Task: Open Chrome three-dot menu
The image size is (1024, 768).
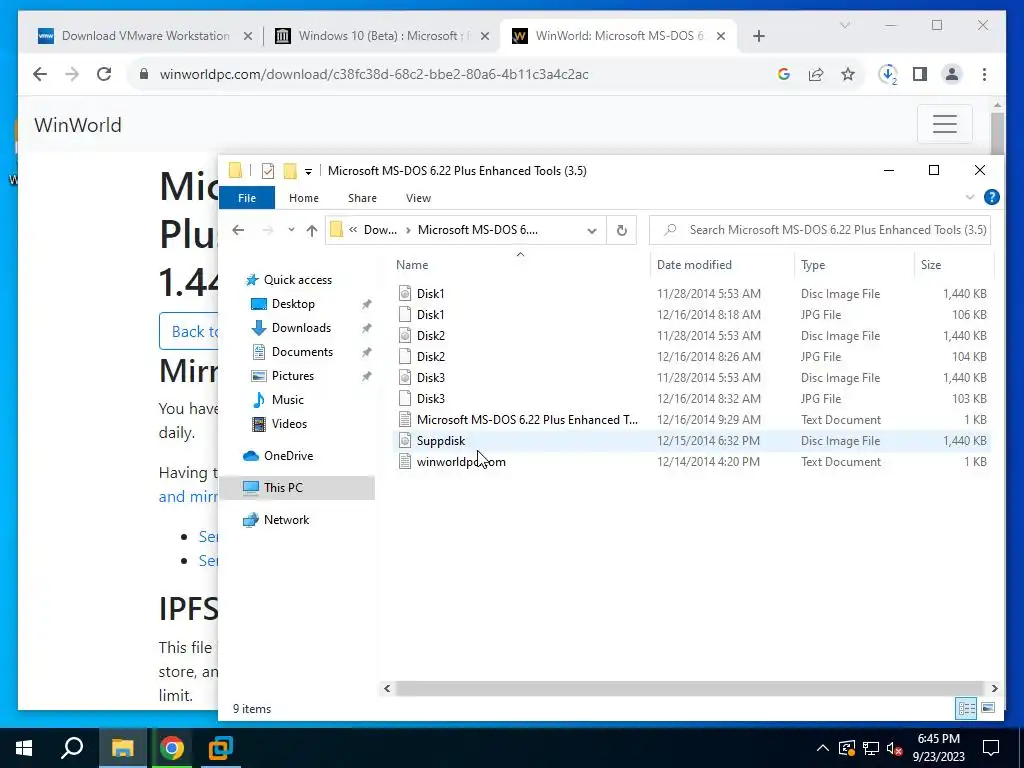Action: pos(984,74)
